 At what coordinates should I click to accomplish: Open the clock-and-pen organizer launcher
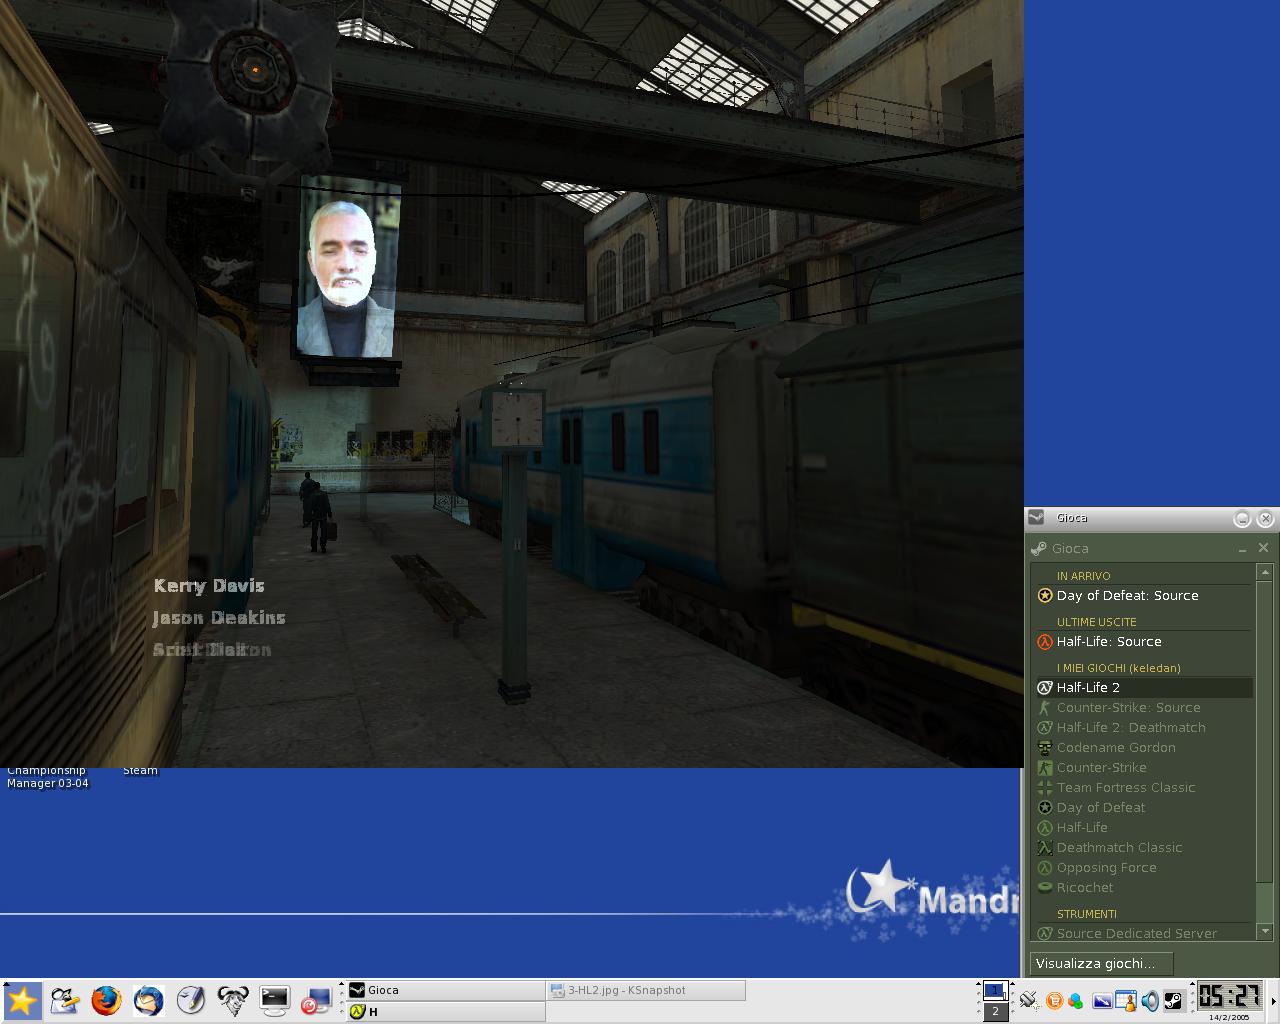tap(190, 1000)
